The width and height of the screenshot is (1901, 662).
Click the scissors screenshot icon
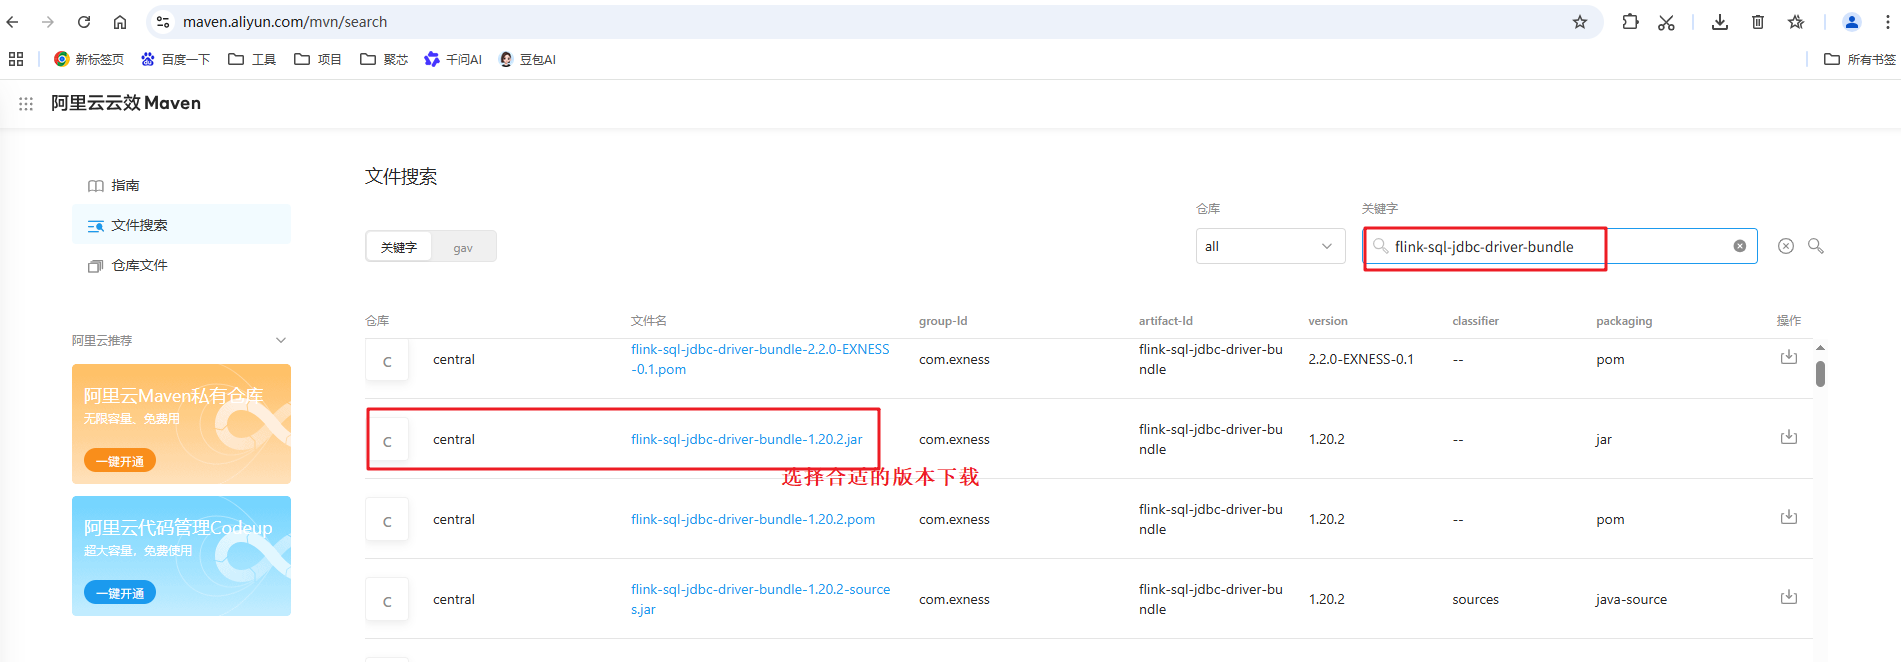[1666, 22]
